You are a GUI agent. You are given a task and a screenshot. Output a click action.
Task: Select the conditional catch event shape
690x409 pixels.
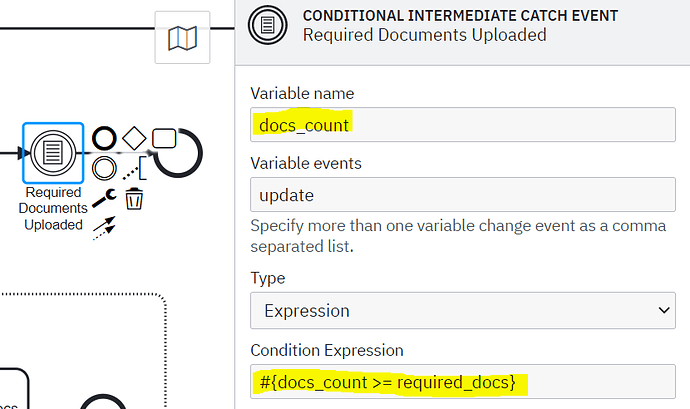coord(53,153)
